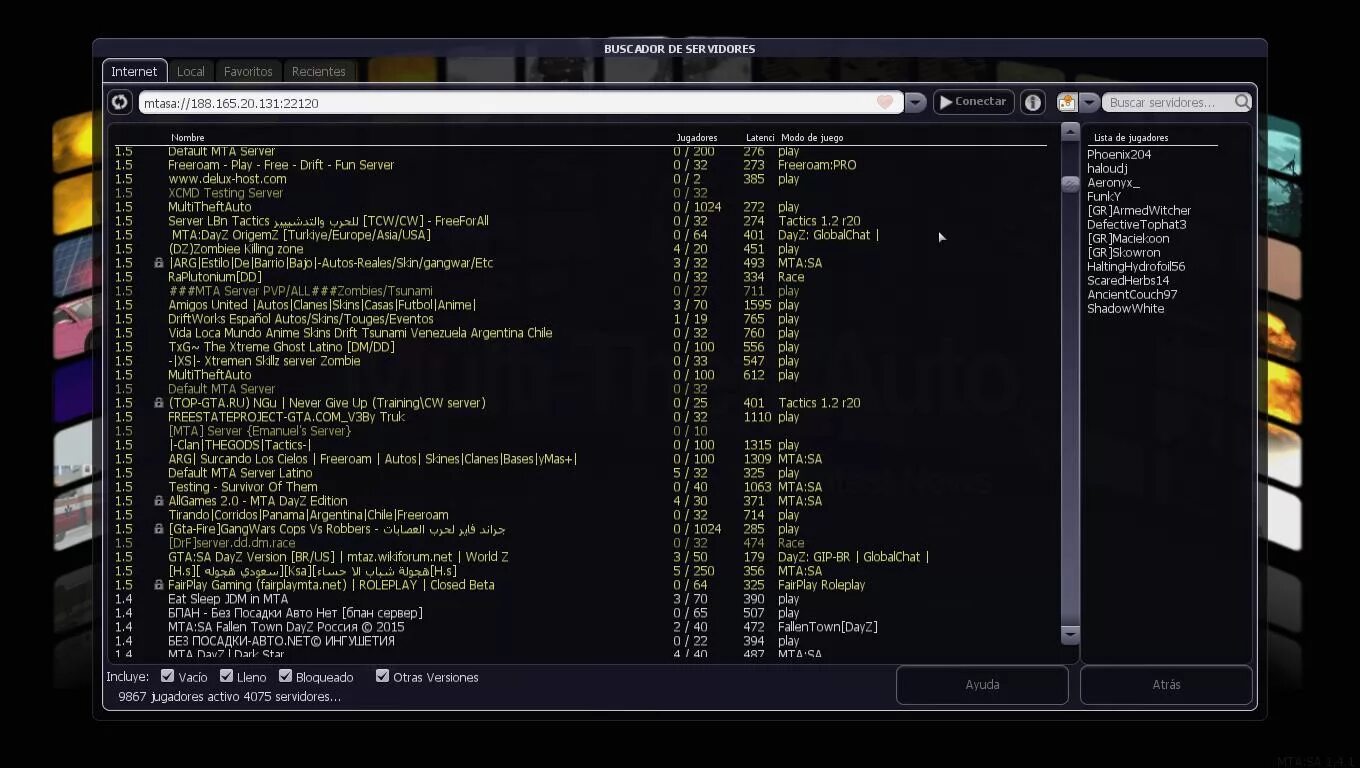Viewport: 1360px width, 768px height.
Task: Click lock icon on ARG|Estilo|De|Barrio row
Action: [x=158, y=263]
